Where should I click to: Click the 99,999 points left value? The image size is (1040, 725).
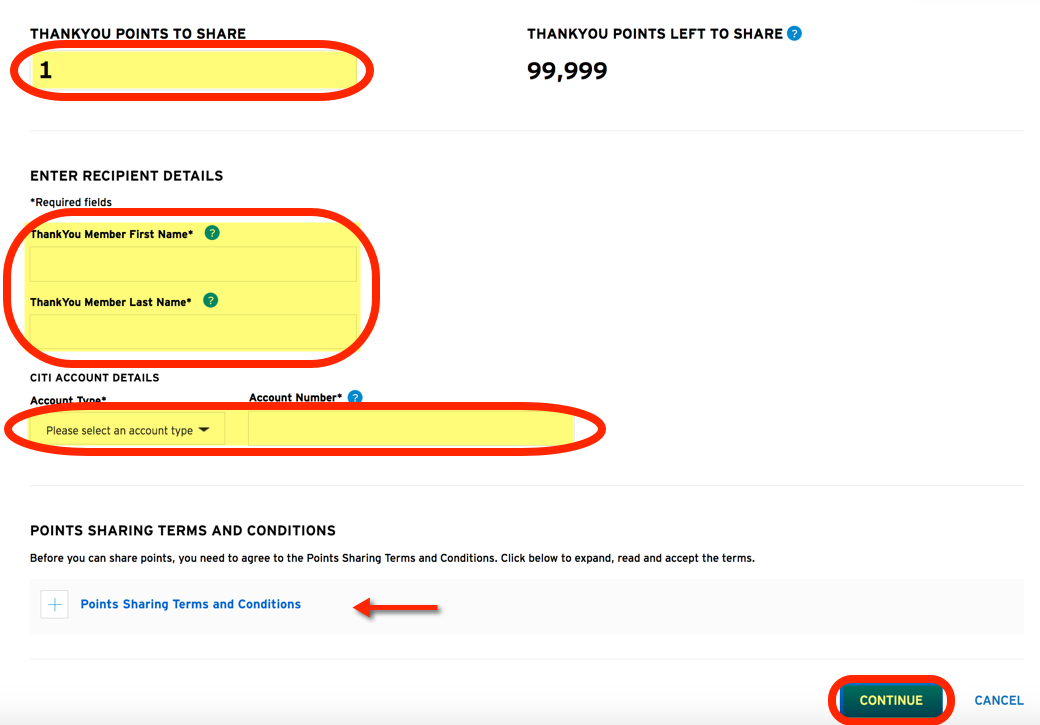pyautogui.click(x=567, y=71)
